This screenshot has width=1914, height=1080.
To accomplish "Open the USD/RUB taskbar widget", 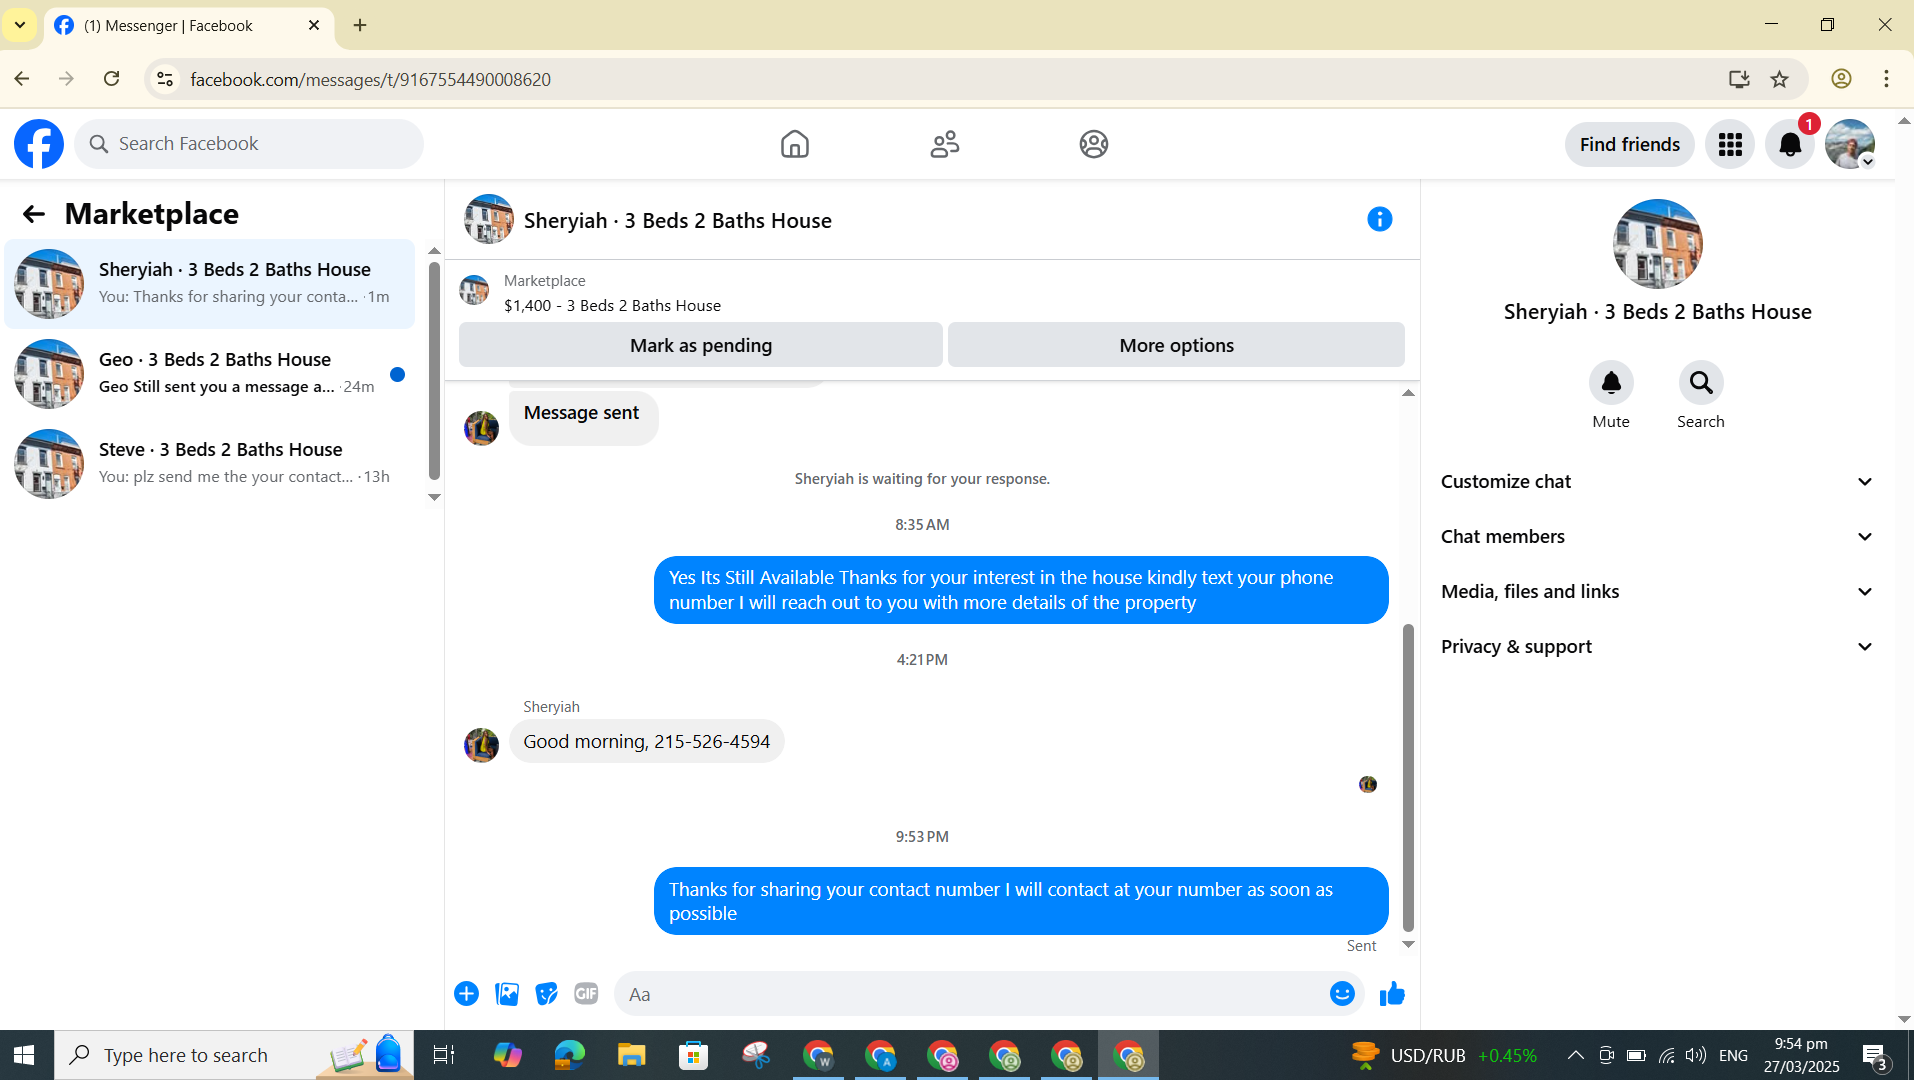I will [1444, 1055].
